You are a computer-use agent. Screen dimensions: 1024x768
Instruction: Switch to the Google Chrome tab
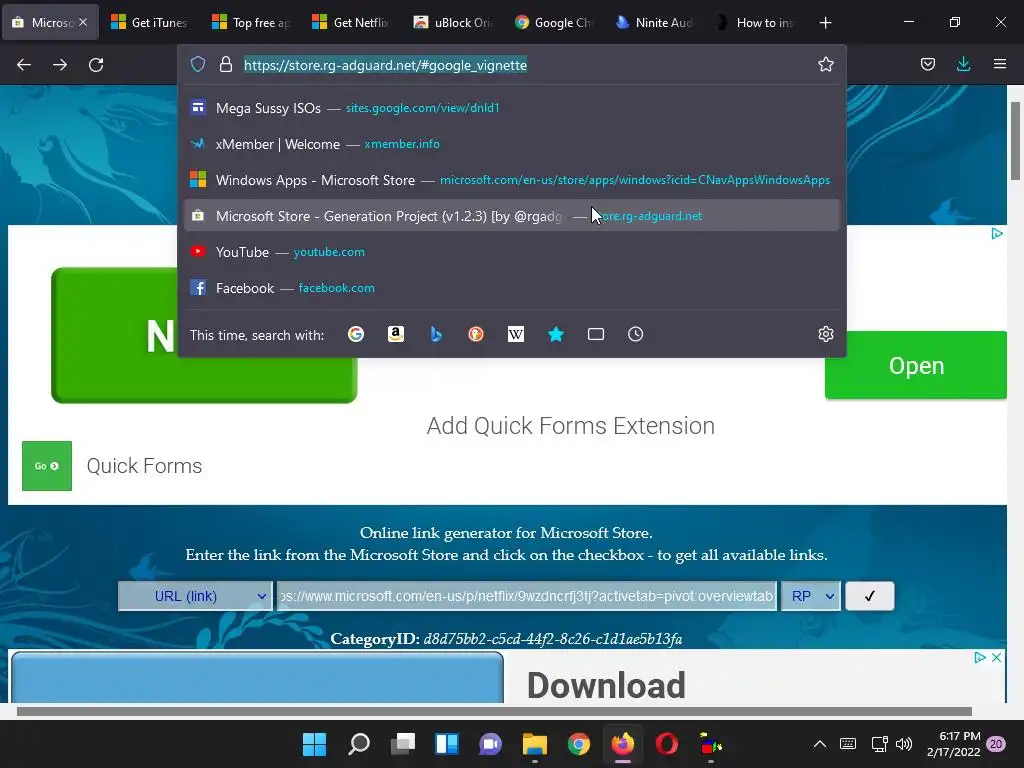(552, 23)
